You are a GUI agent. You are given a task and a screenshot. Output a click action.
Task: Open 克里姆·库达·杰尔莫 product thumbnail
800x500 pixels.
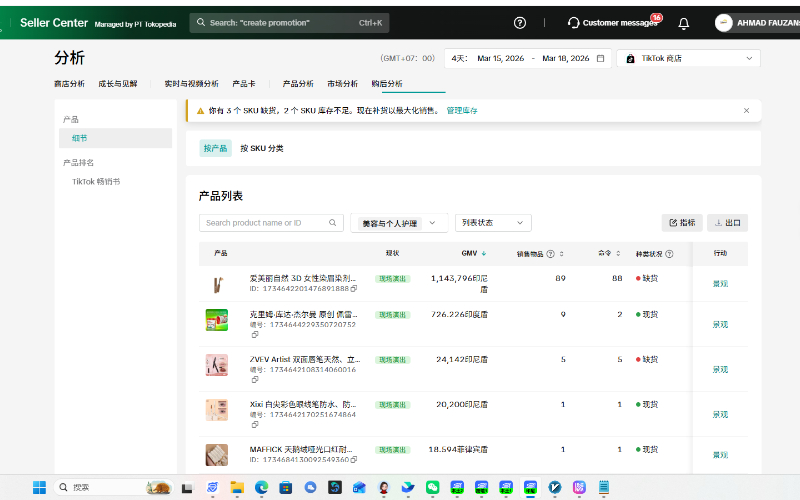[x=217, y=320]
